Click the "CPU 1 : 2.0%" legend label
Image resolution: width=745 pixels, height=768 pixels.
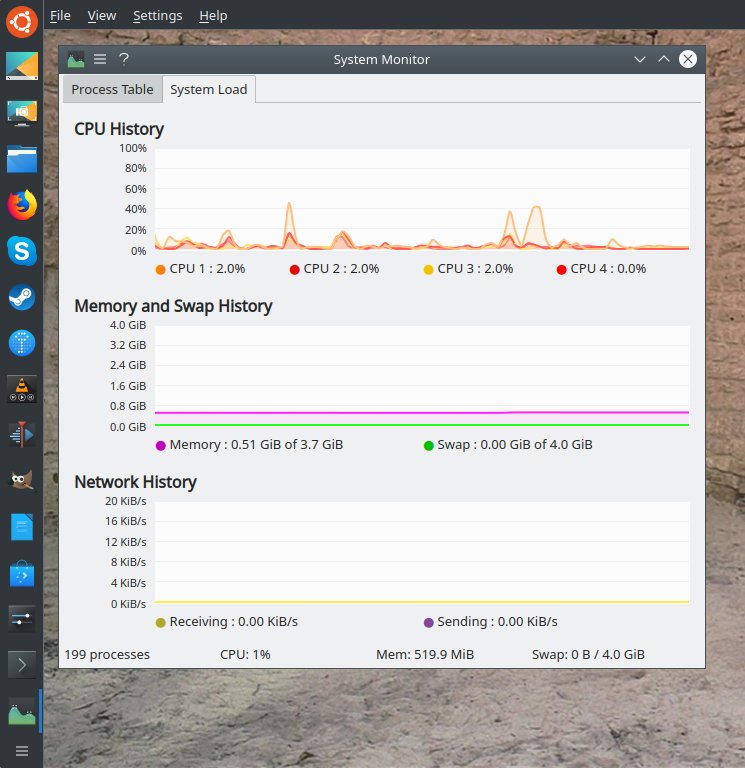207,269
